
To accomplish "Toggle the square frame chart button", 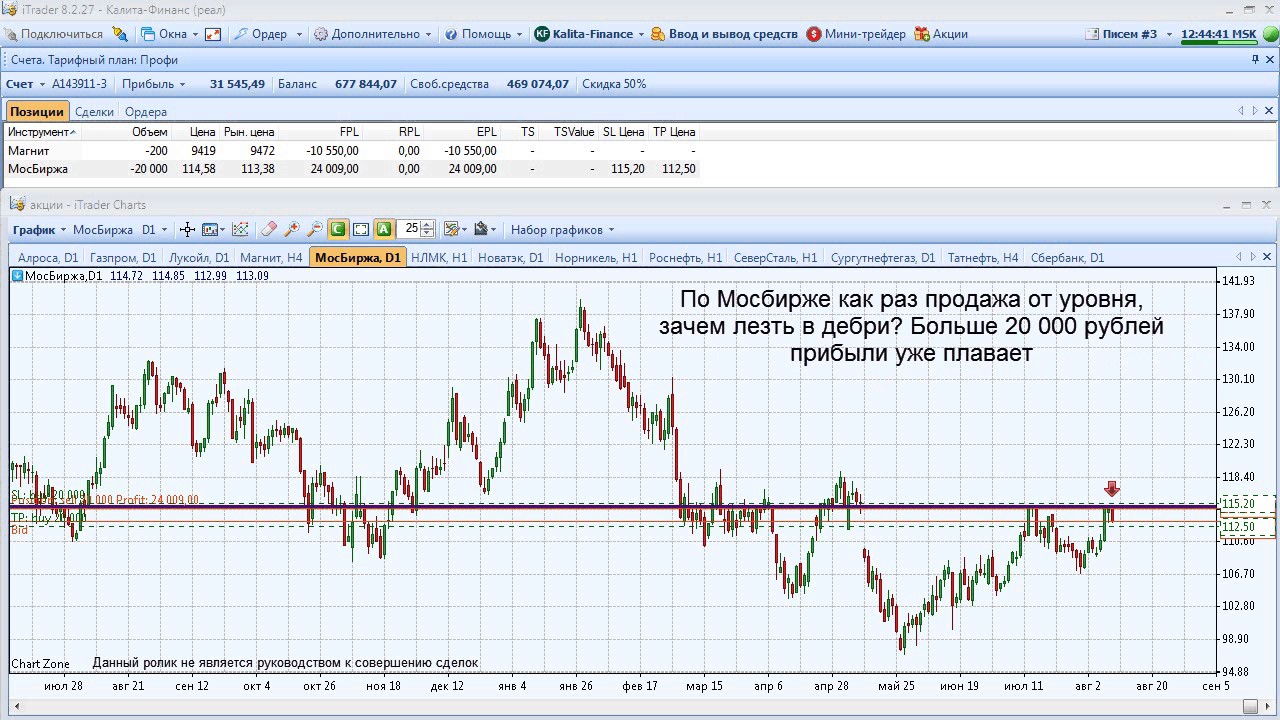I will [361, 230].
